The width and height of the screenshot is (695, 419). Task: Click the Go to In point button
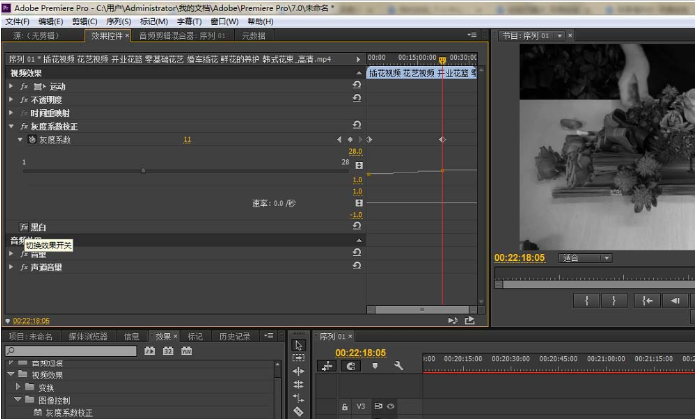(x=647, y=299)
